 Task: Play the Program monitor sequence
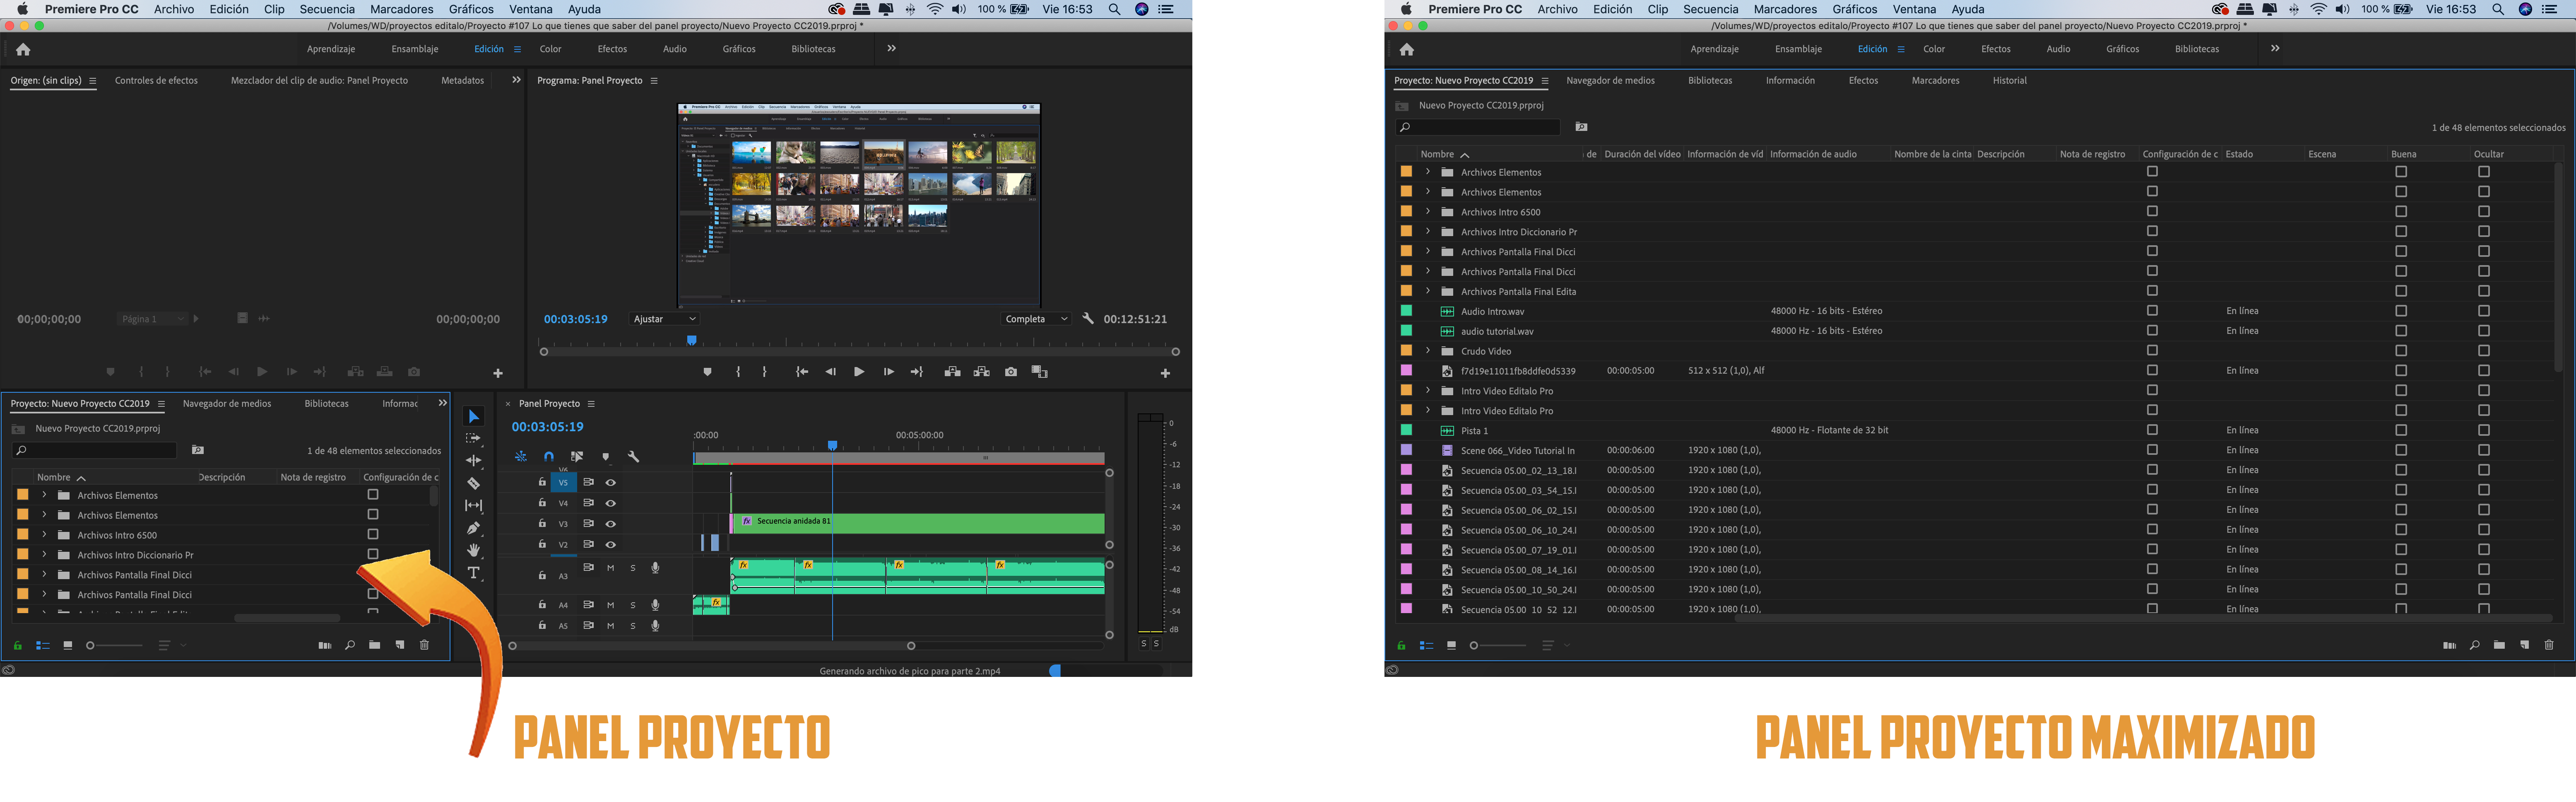pos(859,372)
